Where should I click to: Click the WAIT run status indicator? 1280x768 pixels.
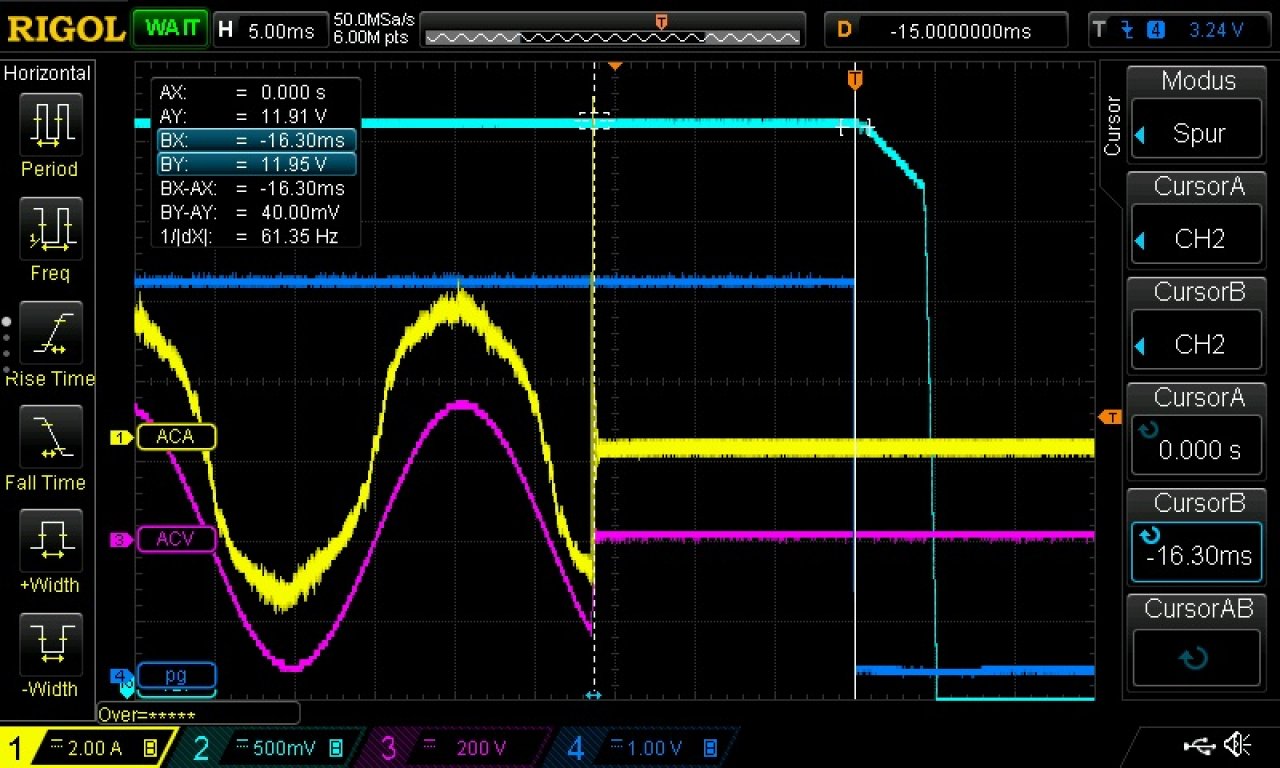[x=170, y=28]
